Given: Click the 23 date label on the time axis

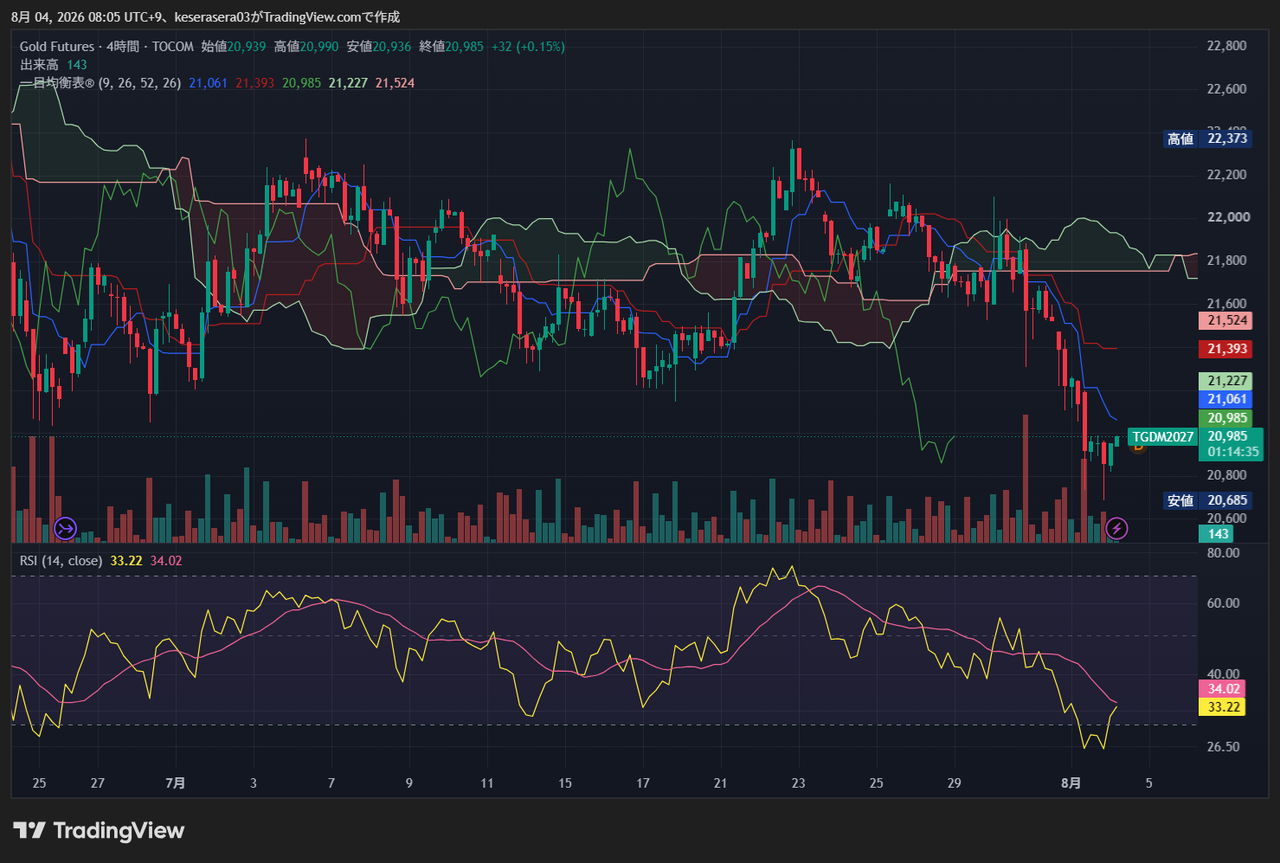Looking at the screenshot, I should click(798, 783).
